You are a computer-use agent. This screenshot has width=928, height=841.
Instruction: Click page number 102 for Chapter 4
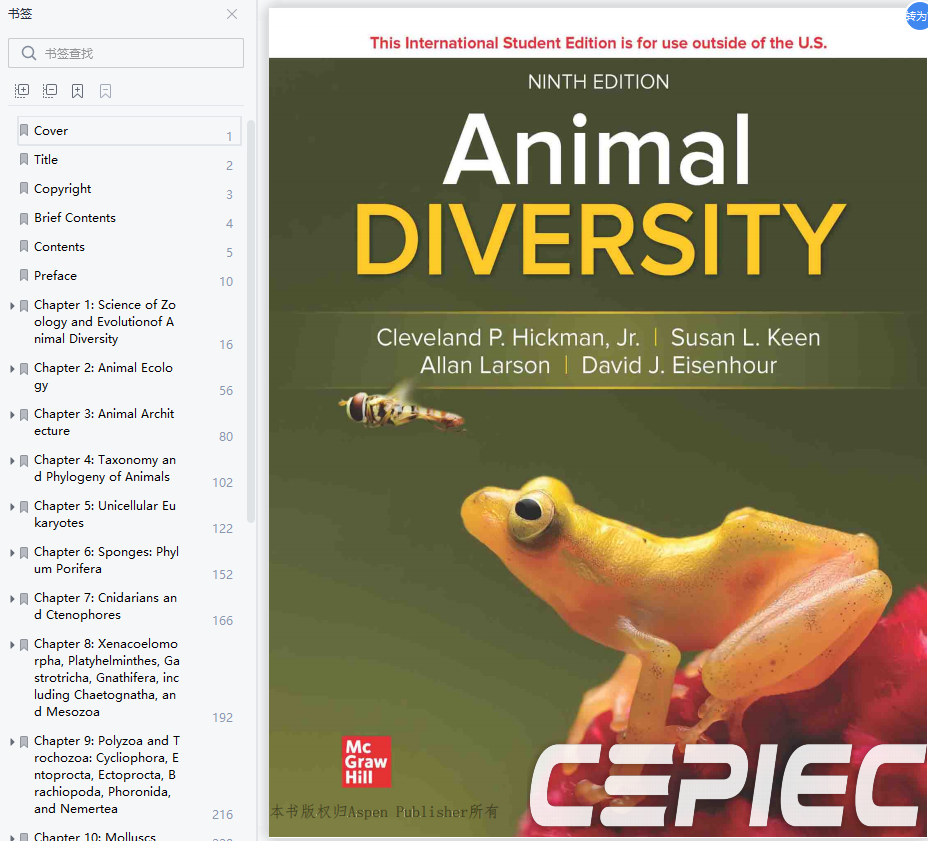pos(223,483)
